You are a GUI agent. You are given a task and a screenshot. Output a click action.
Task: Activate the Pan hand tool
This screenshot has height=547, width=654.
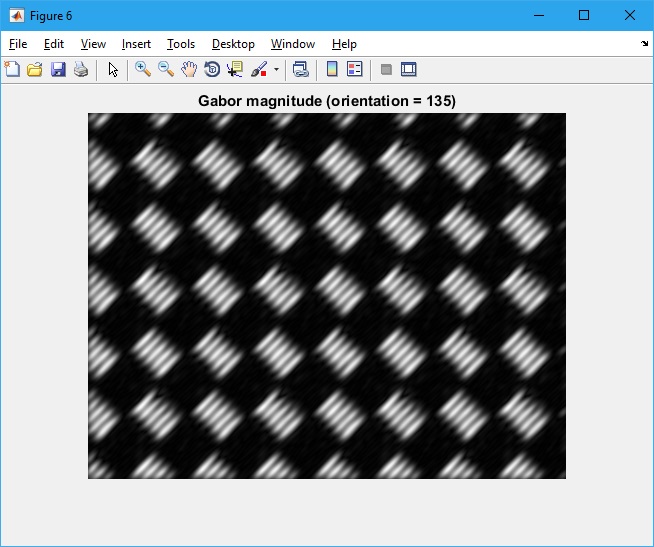point(189,70)
